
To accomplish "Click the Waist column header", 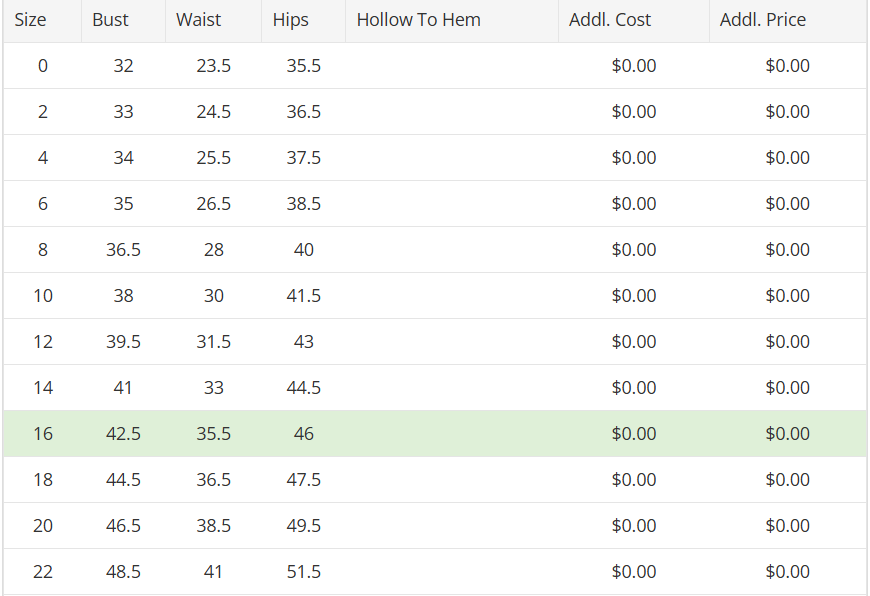I will click(x=198, y=20).
